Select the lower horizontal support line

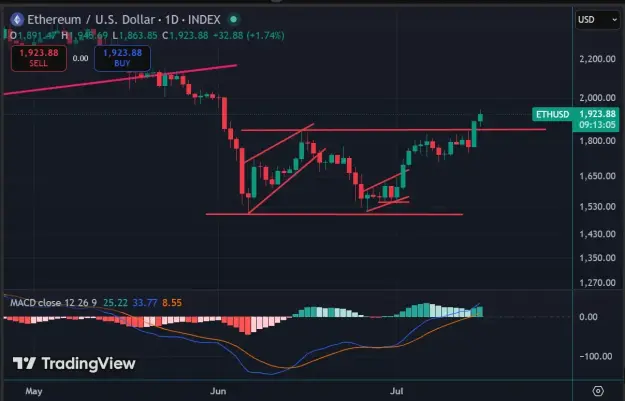(x=334, y=214)
